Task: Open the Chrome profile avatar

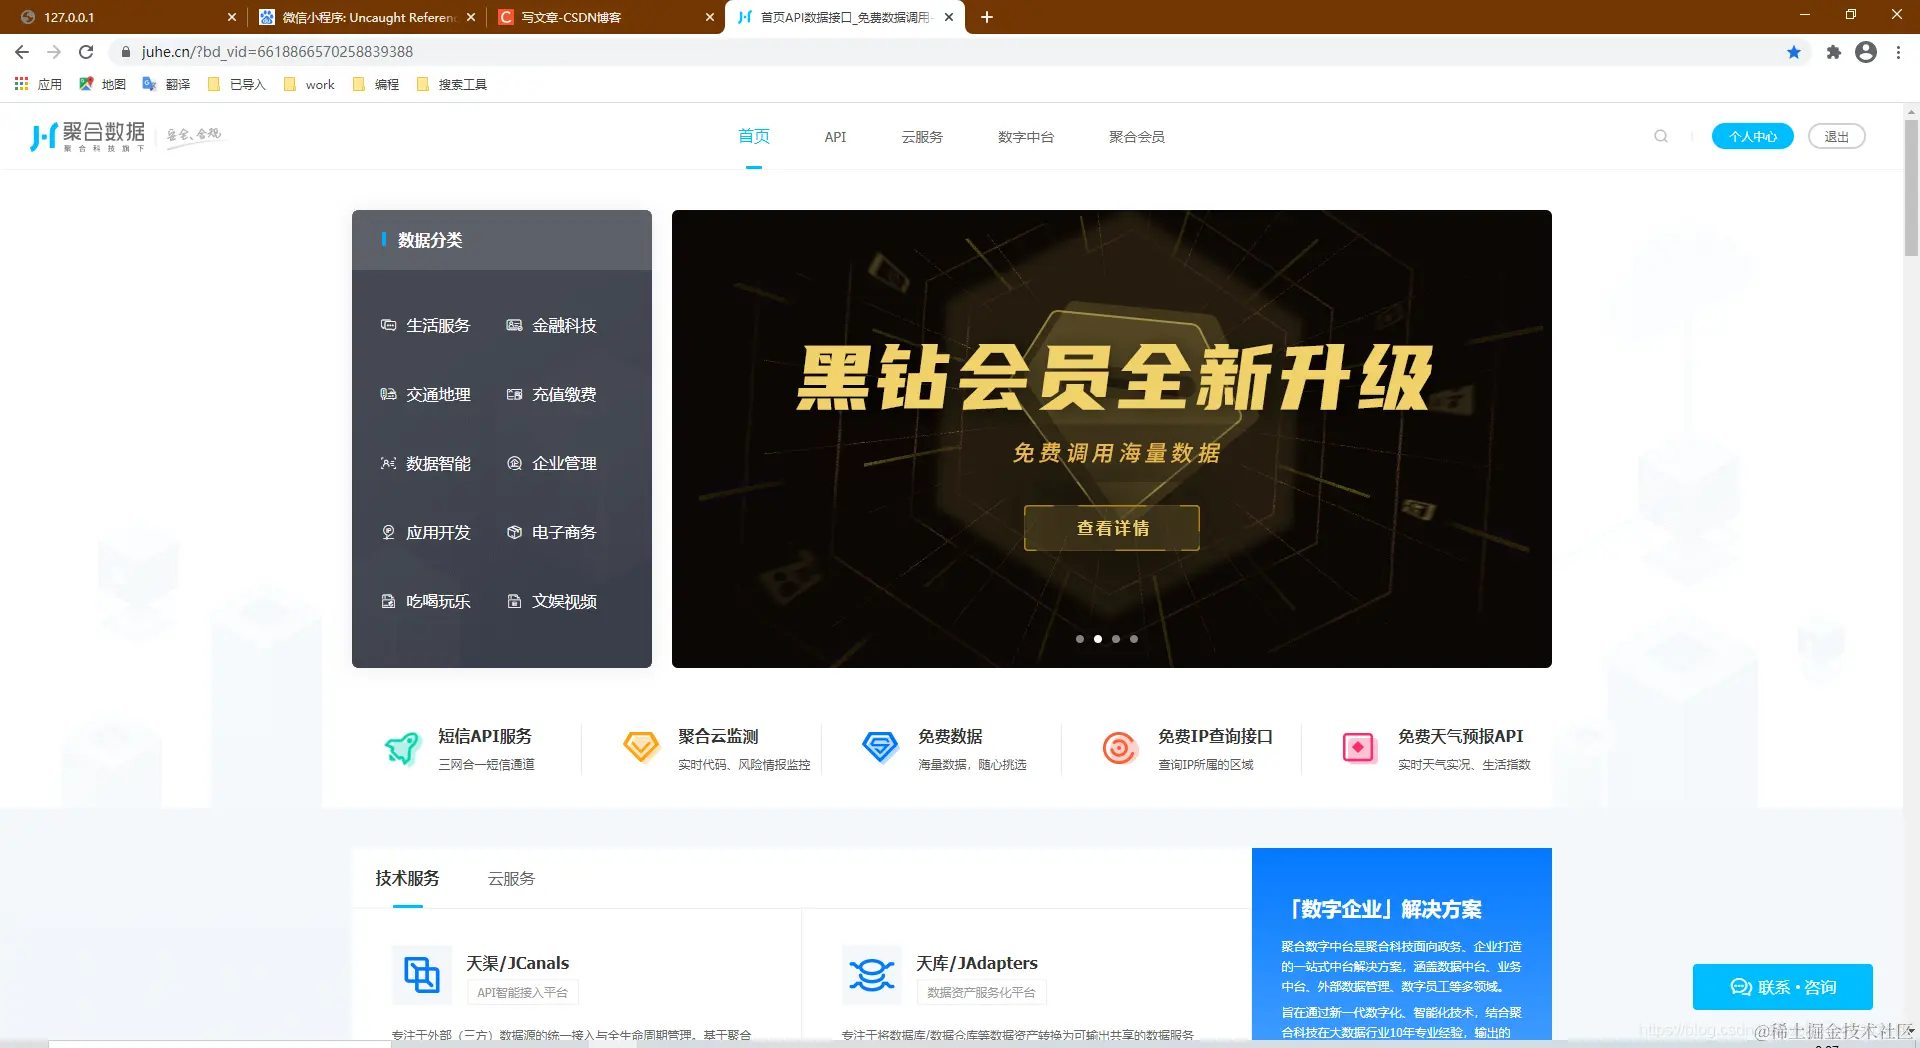Action: coord(1866,52)
